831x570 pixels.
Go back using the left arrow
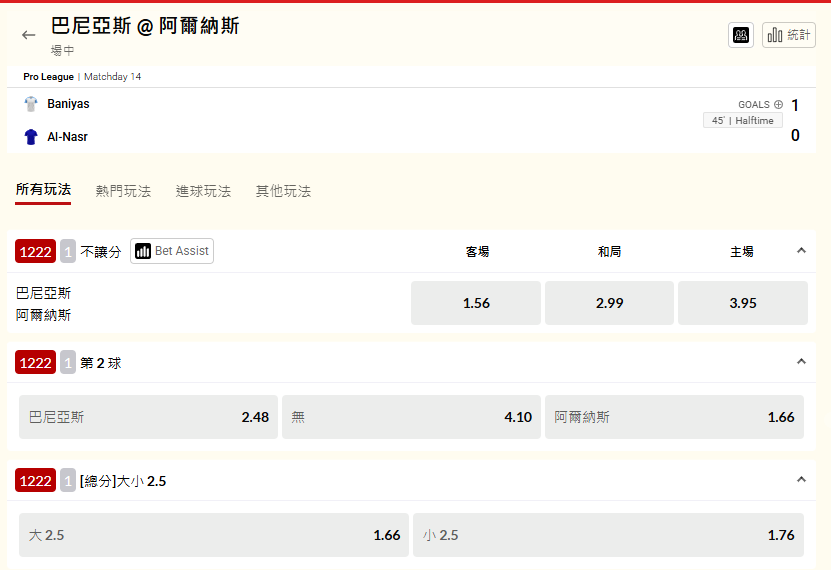pos(28,35)
